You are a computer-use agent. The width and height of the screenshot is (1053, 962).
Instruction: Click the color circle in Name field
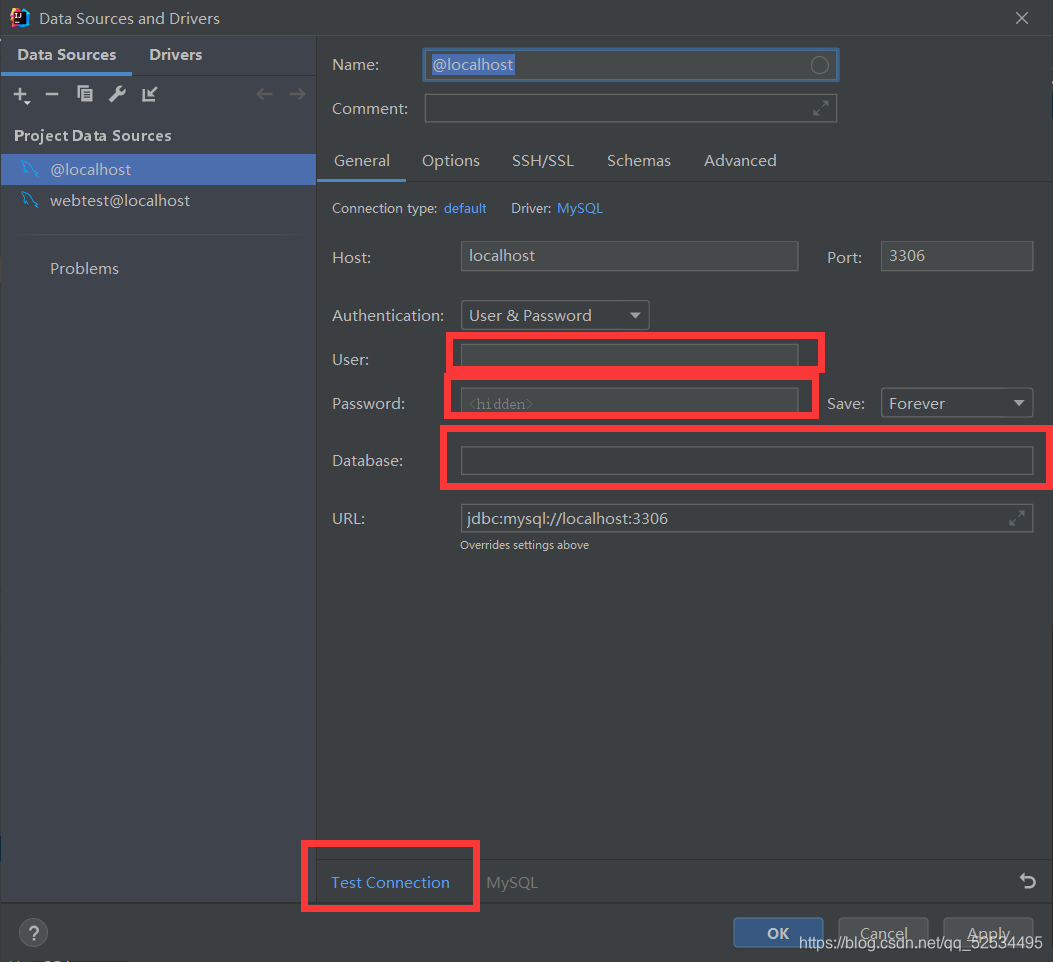819,65
